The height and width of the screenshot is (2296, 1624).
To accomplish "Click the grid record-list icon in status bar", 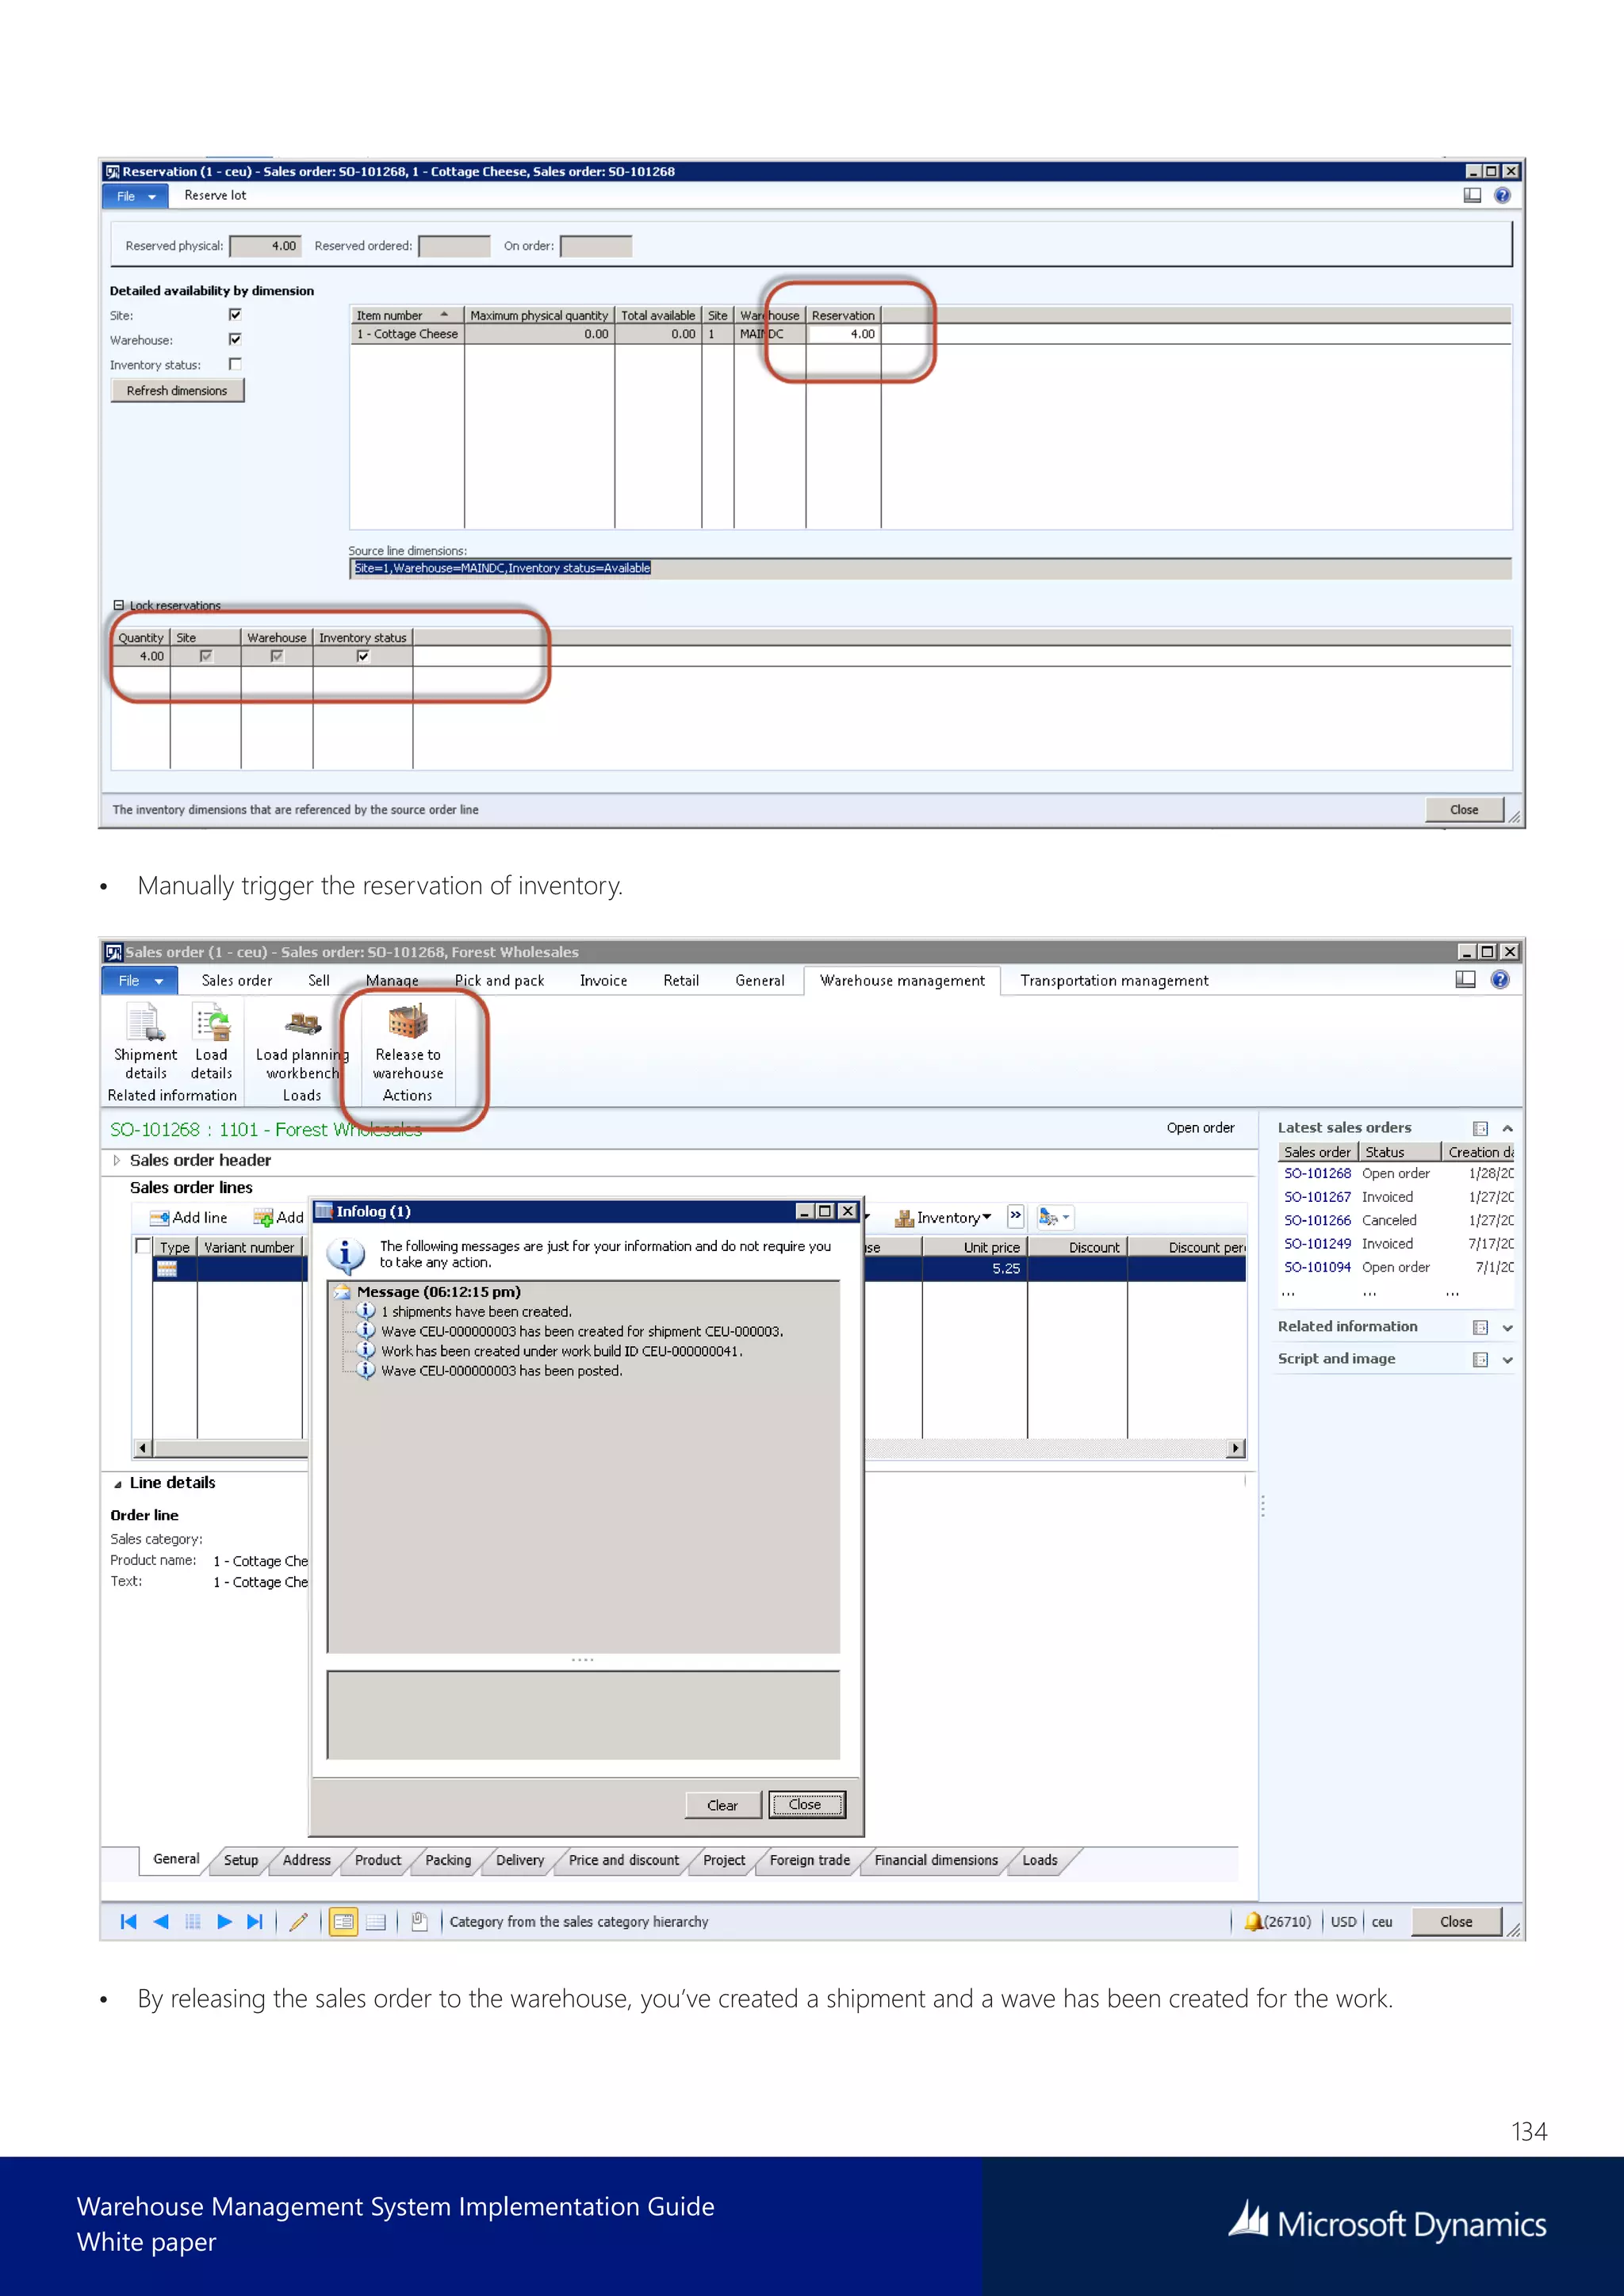I will [x=193, y=1921].
